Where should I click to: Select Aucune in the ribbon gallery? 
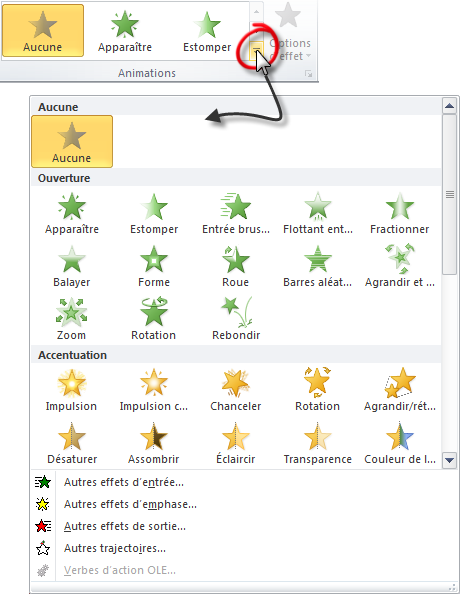coord(43,31)
